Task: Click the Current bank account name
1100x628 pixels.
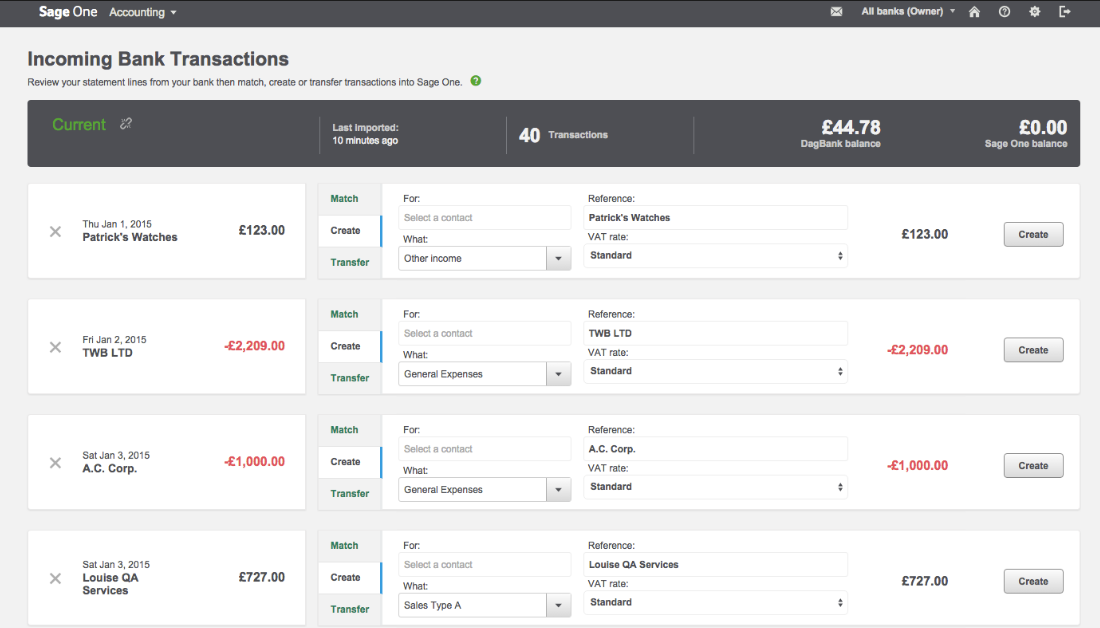Action: 79,125
